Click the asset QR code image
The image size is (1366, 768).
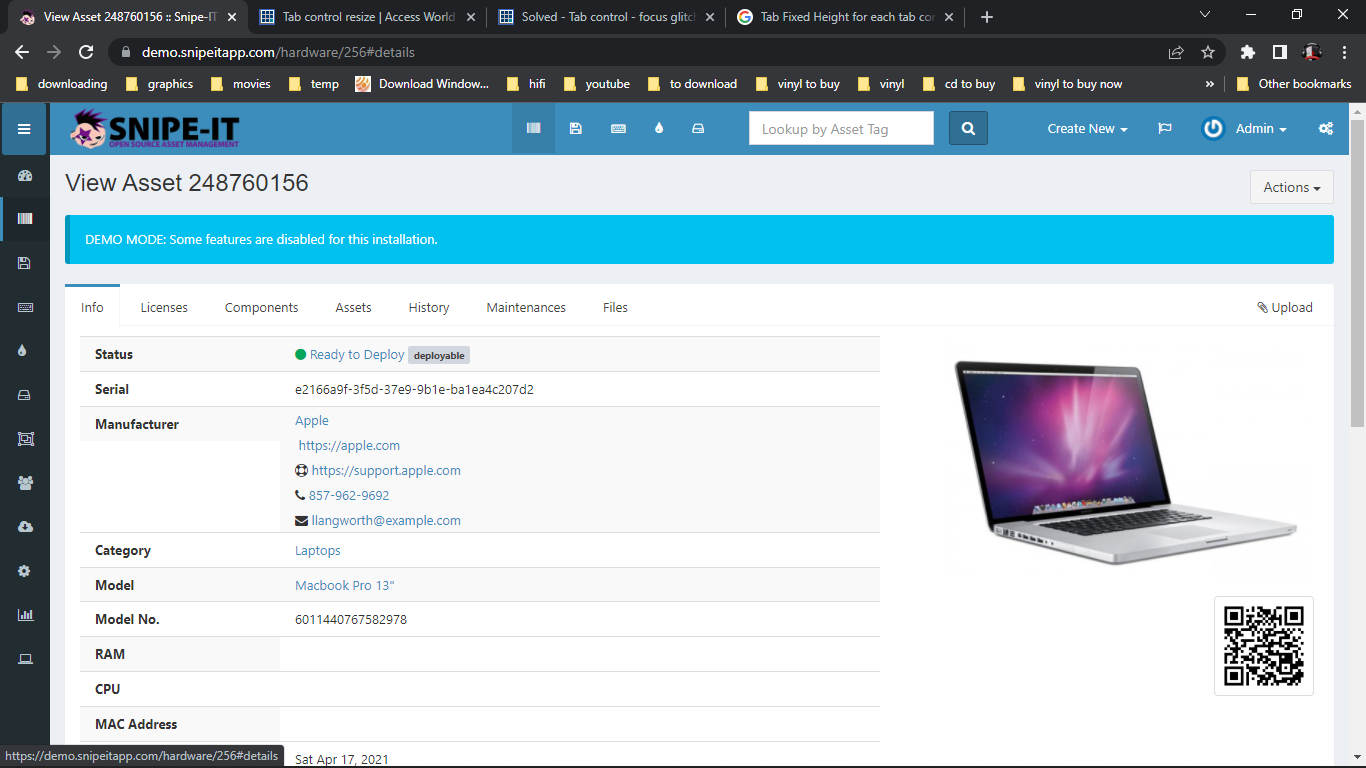tap(1264, 646)
